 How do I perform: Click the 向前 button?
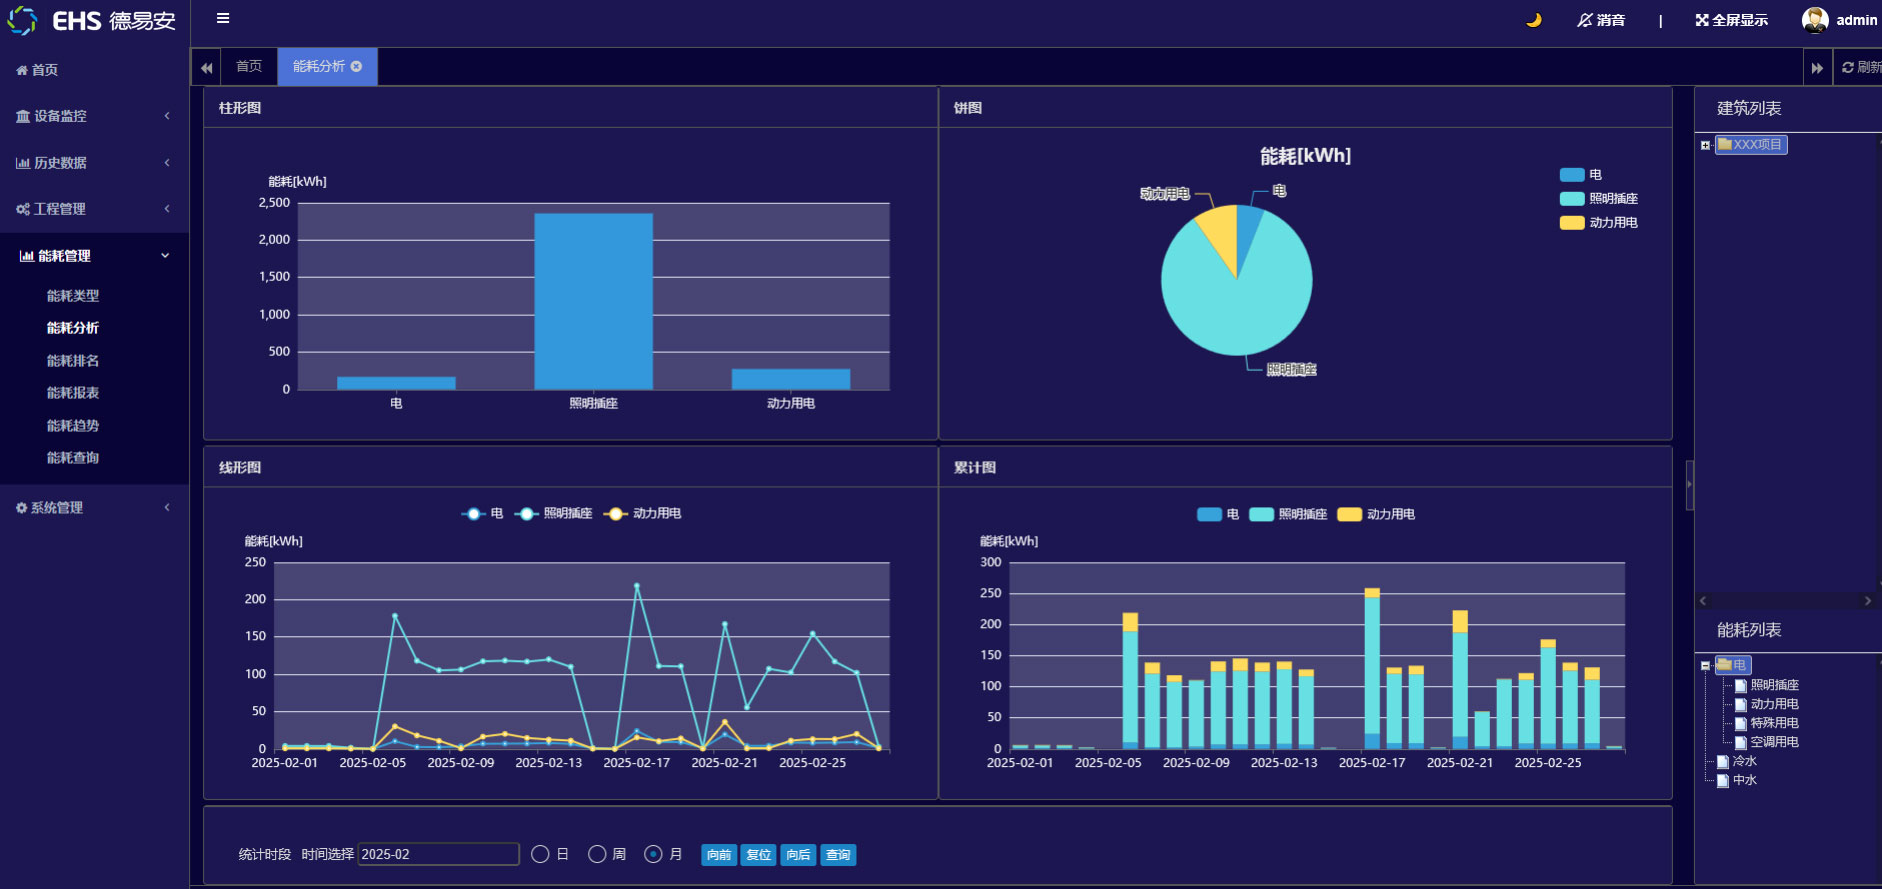click(719, 855)
